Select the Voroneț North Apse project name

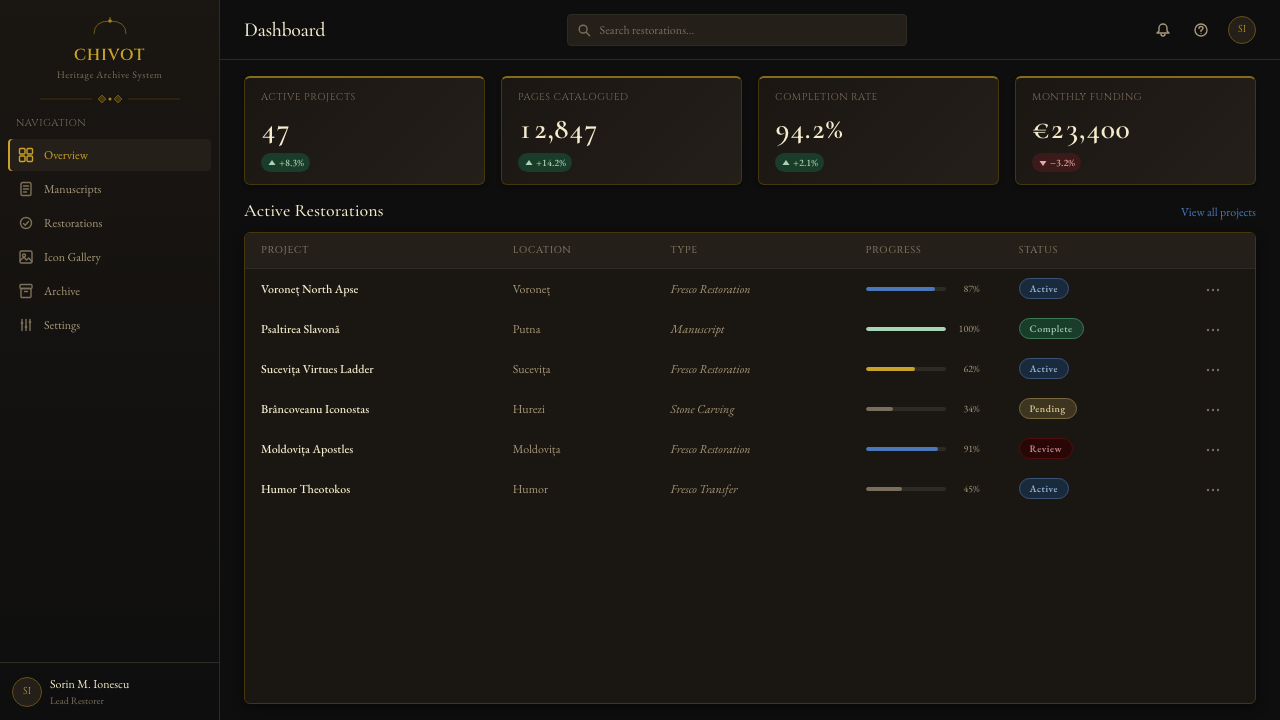point(310,289)
